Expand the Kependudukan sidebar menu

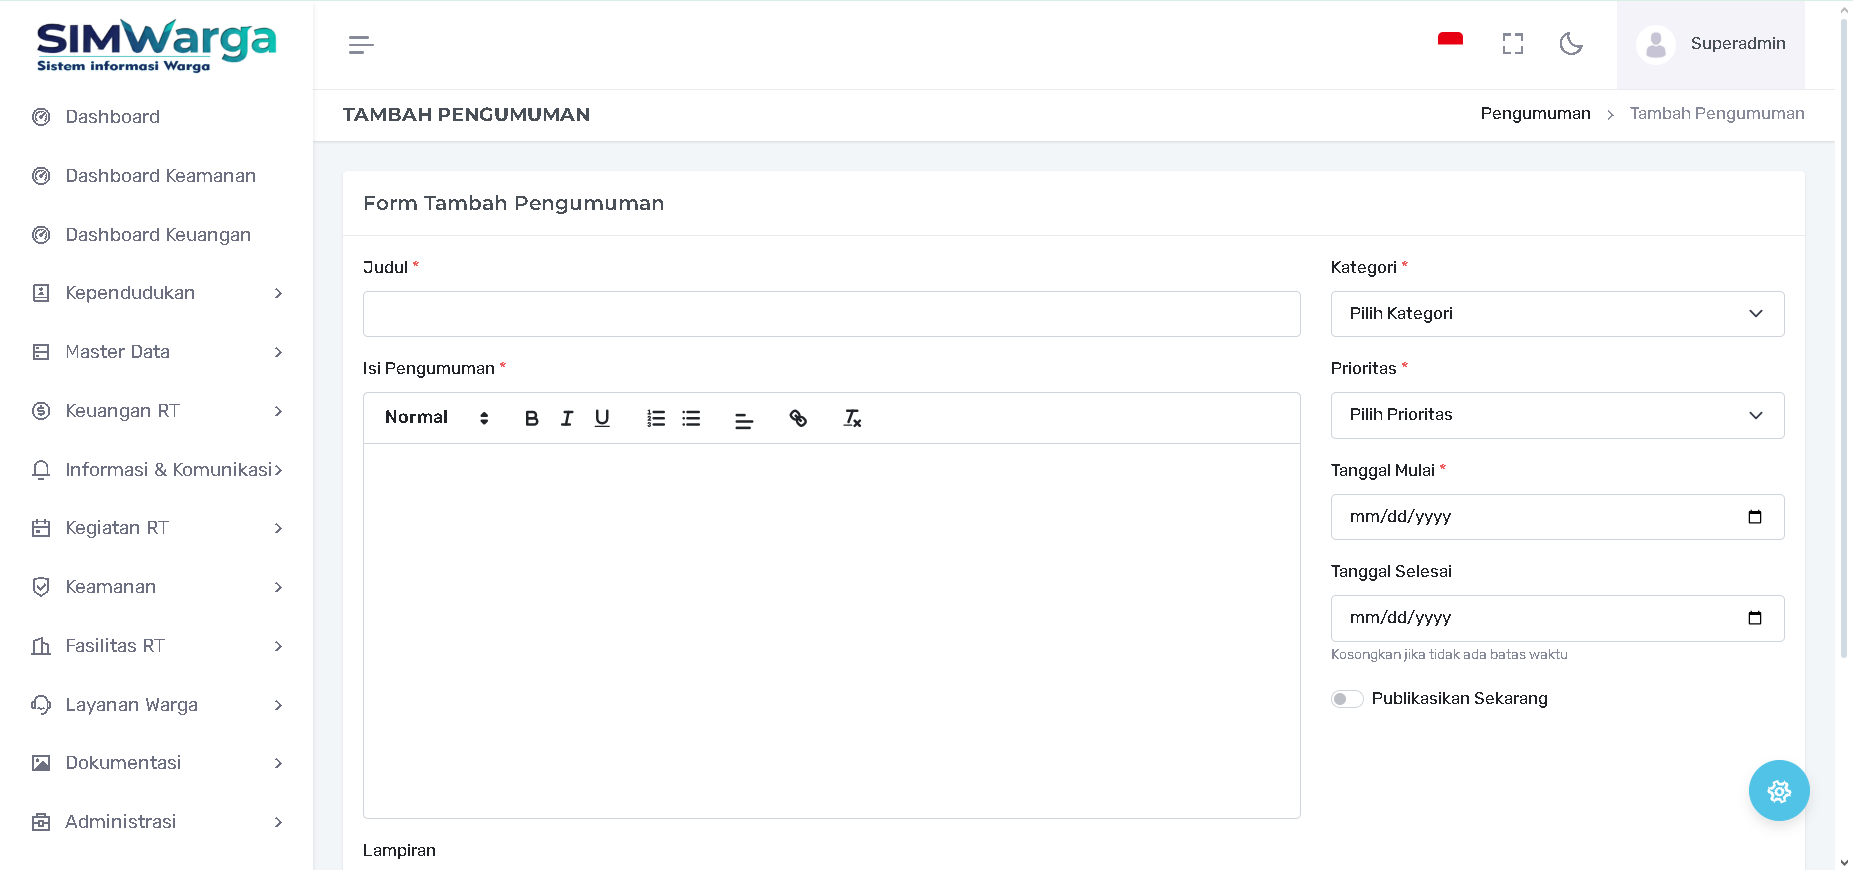pyautogui.click(x=157, y=293)
